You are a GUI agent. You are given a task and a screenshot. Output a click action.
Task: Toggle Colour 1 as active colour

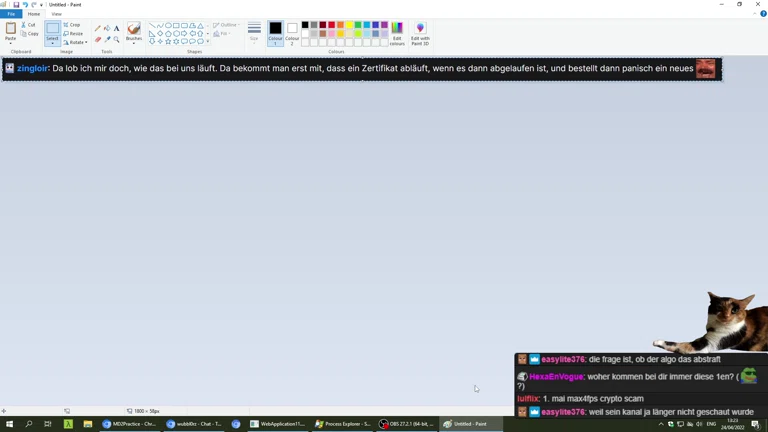275,33
